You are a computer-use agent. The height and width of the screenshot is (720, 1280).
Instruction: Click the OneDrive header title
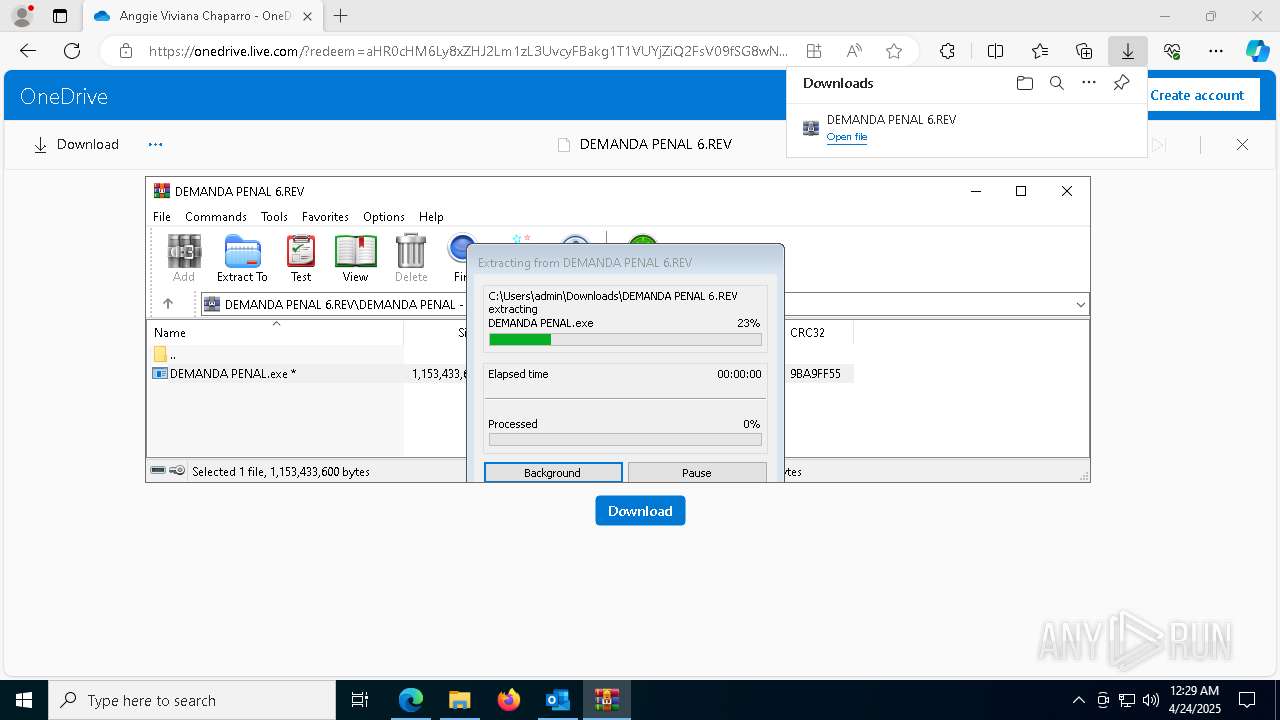click(x=64, y=96)
